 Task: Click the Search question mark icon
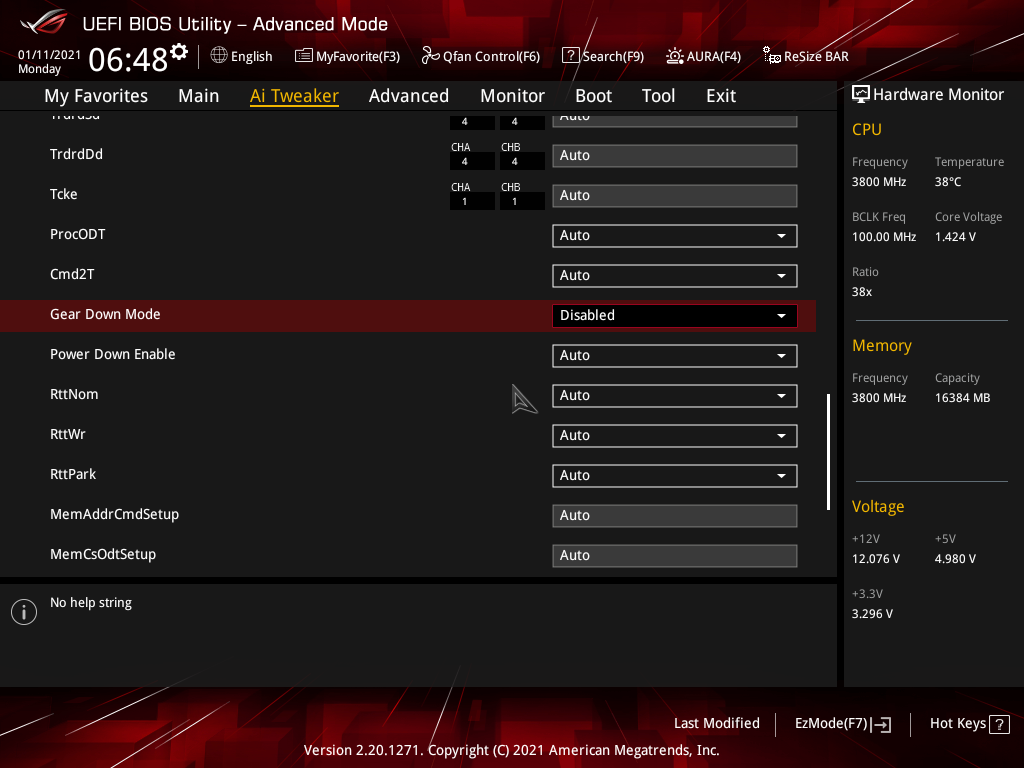pyautogui.click(x=570, y=56)
